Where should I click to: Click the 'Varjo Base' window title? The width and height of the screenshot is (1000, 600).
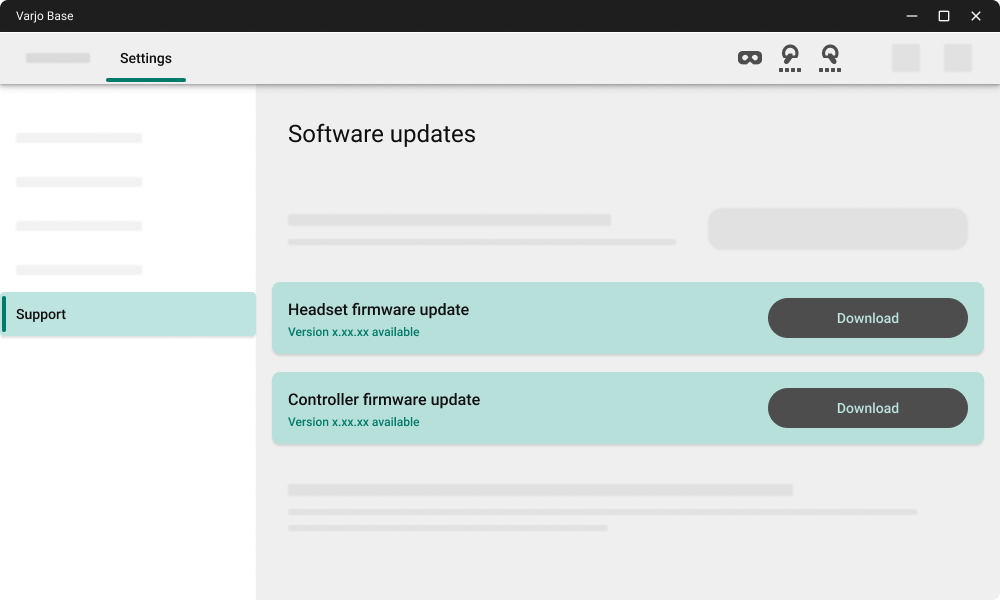pos(45,16)
